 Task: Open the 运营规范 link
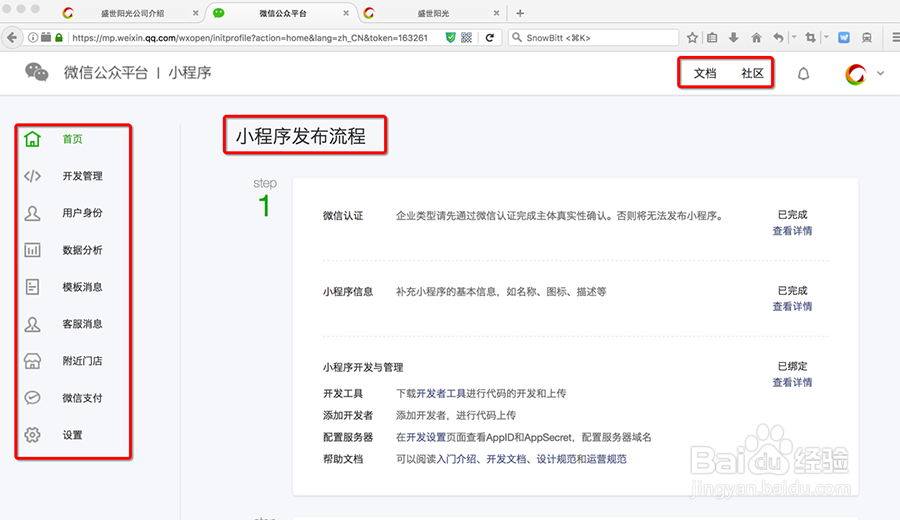pos(607,459)
